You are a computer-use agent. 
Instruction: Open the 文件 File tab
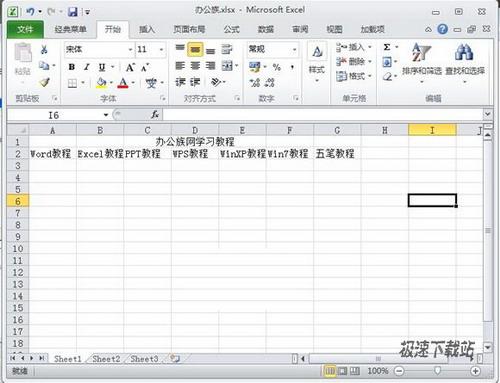(x=25, y=30)
